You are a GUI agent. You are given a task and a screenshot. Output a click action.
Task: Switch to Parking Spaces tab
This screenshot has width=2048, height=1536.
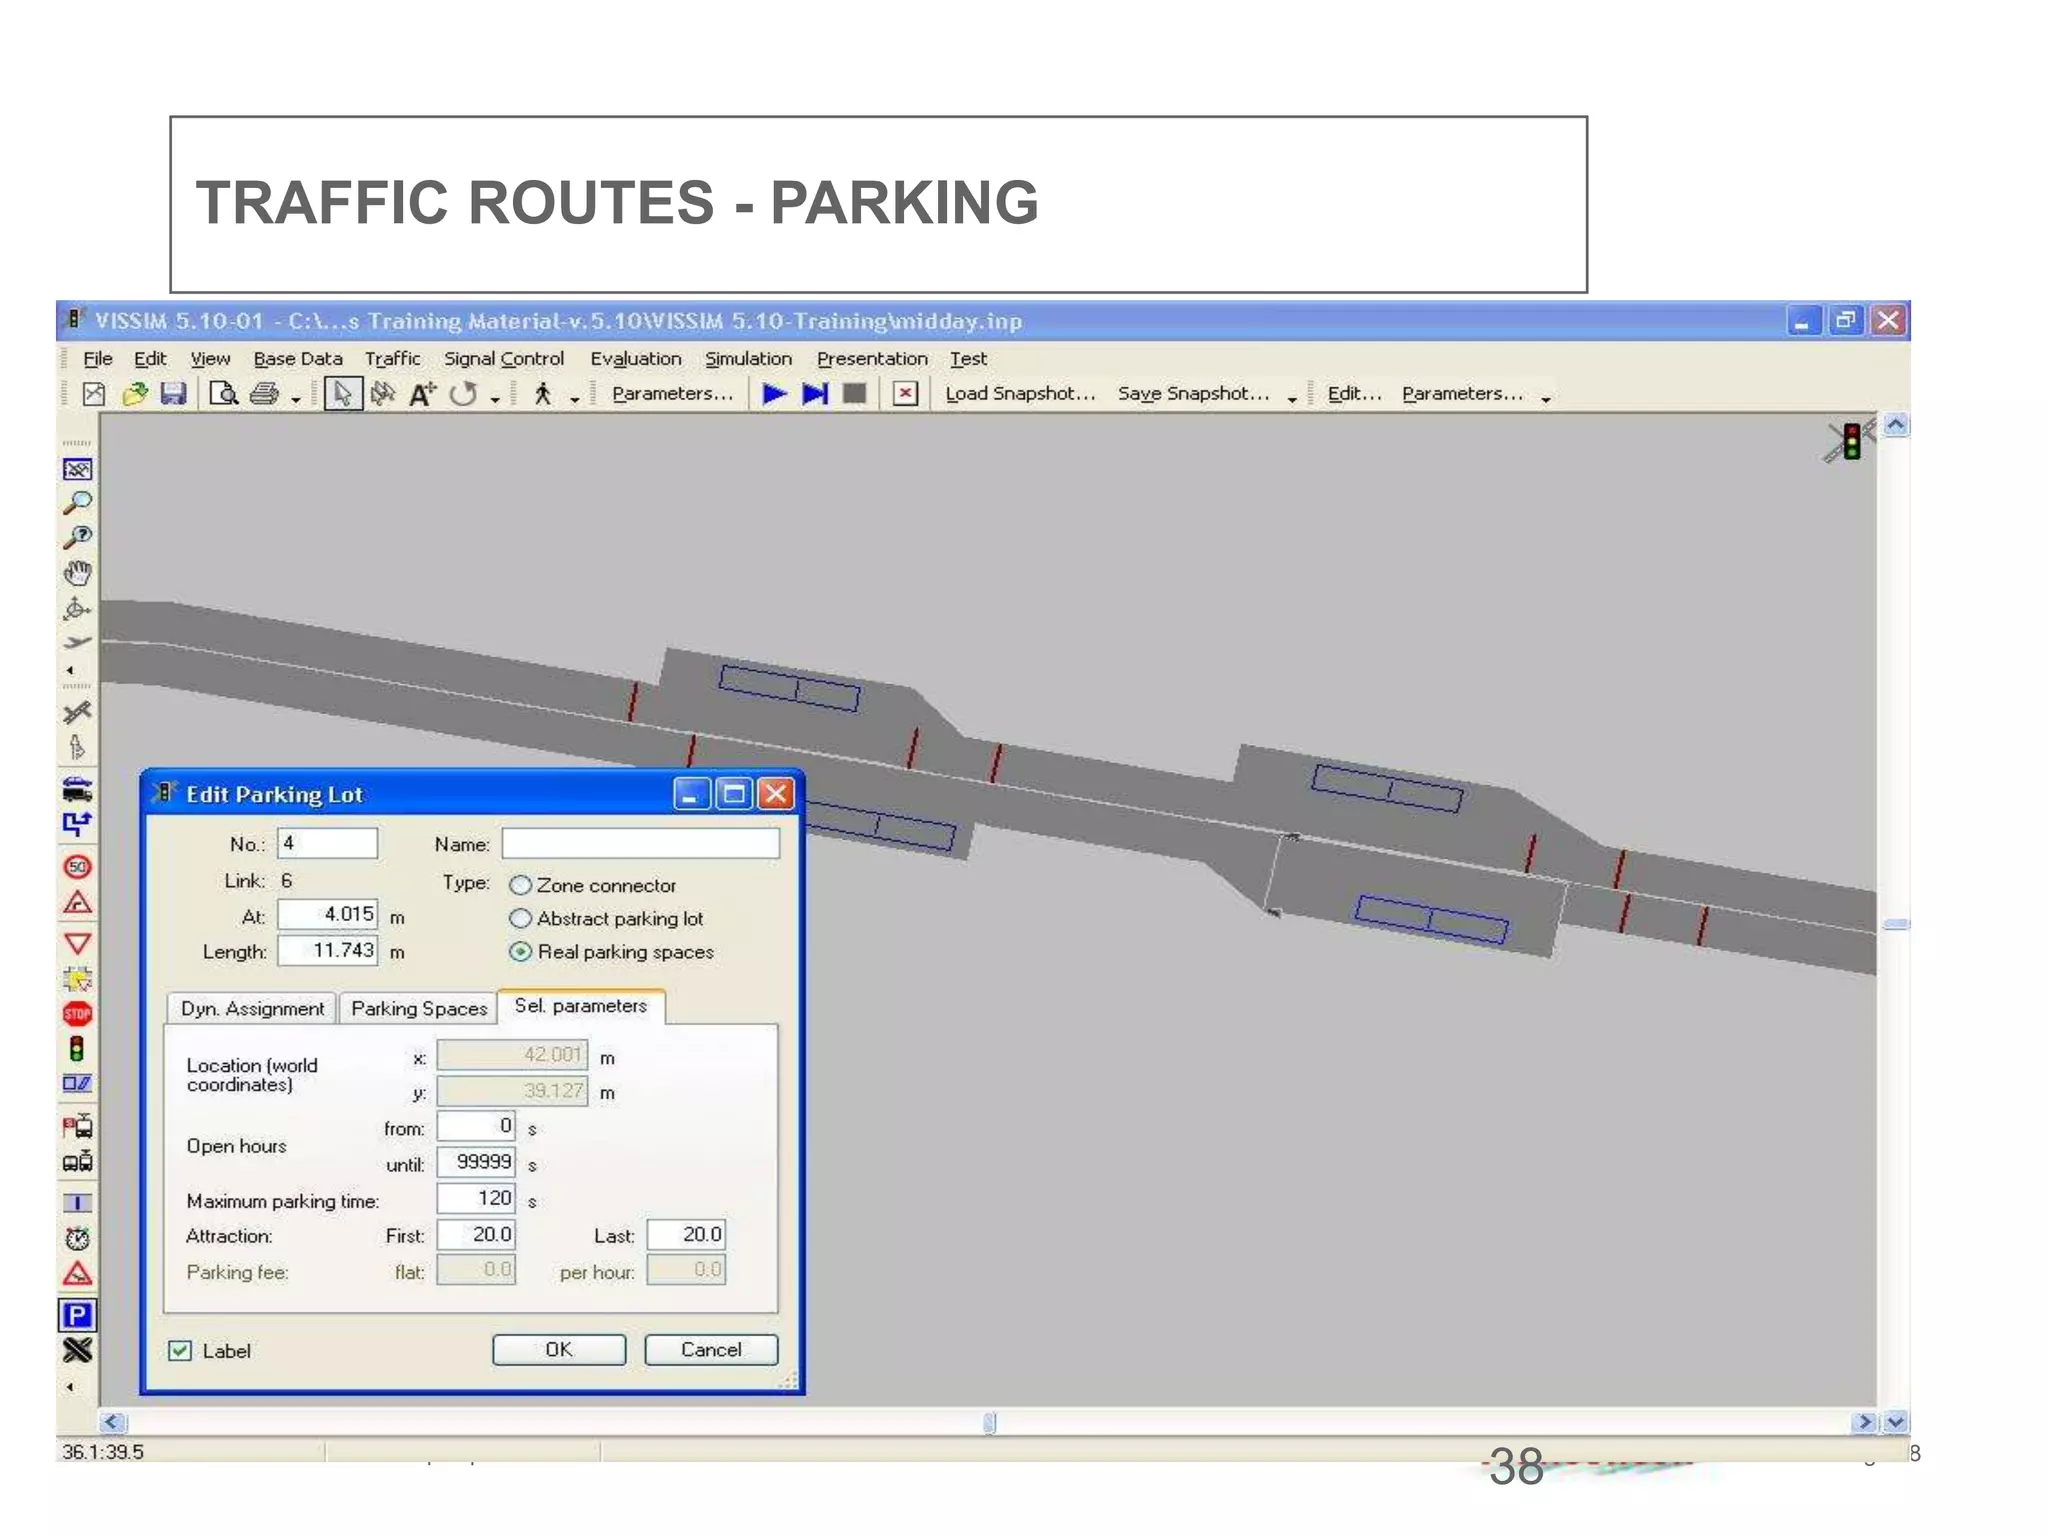(x=418, y=1008)
